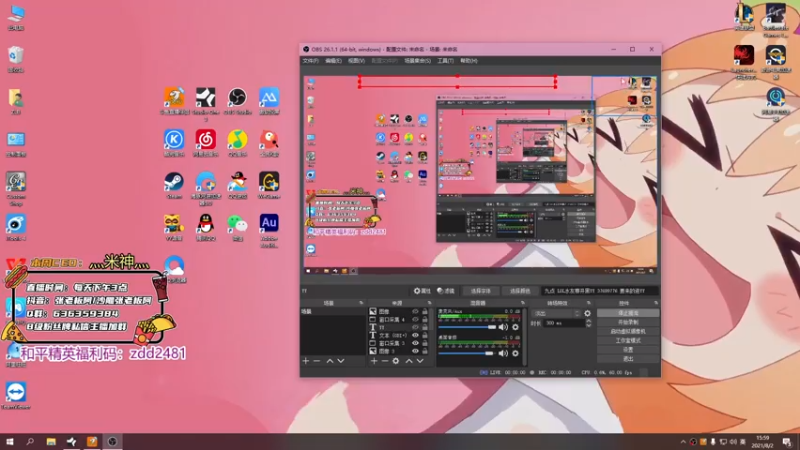
Task: Select Studio One 5 desktop shortcut
Action: tap(206, 104)
